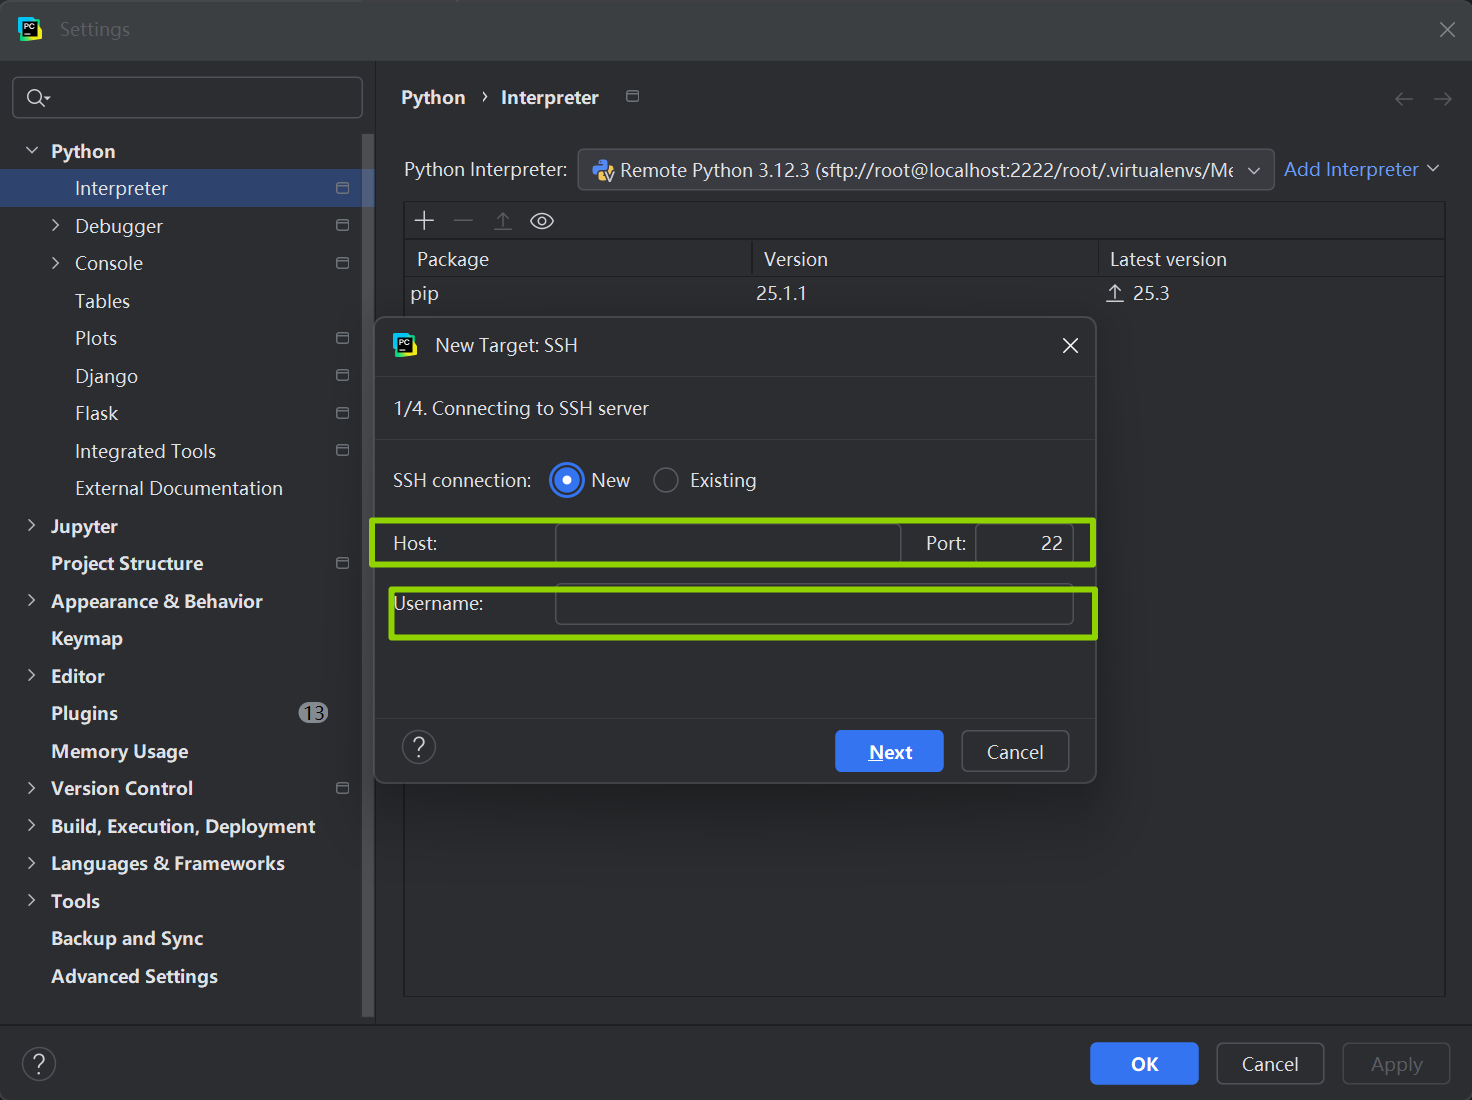Click project-level icon on Project Structure row
This screenshot has width=1472, height=1100.
point(342,563)
